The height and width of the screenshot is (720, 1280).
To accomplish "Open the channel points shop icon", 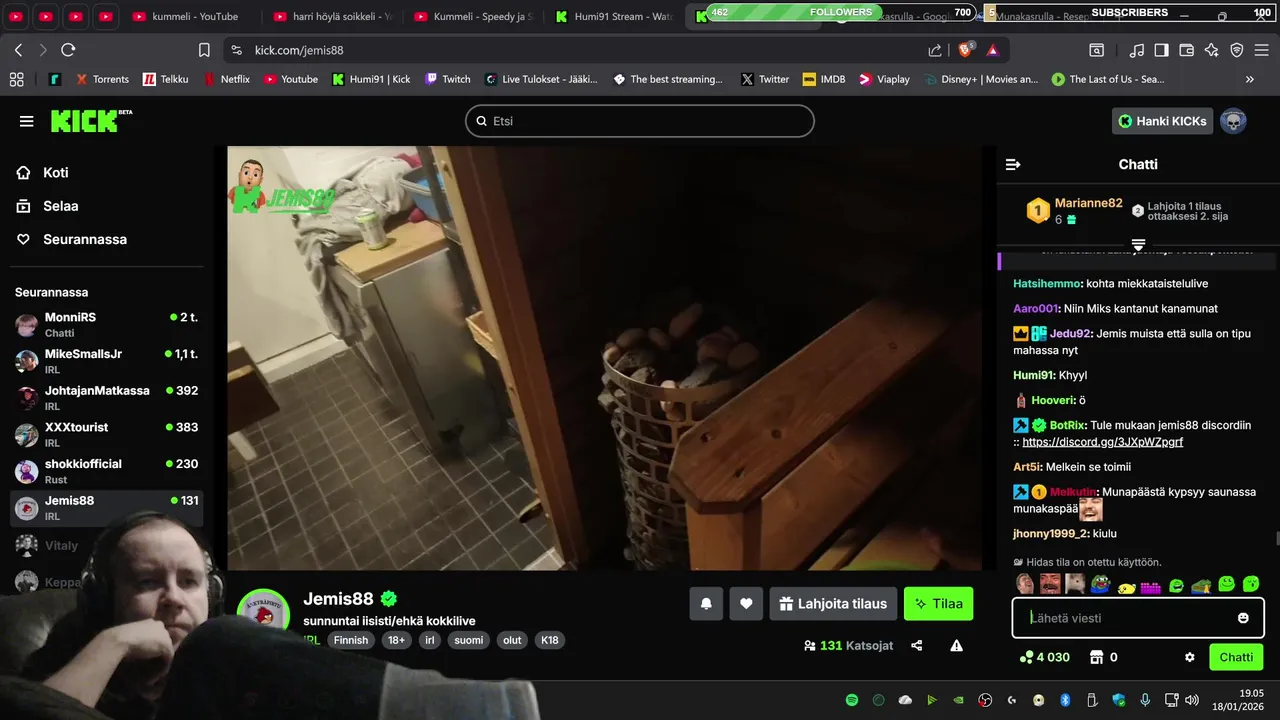I will [x=1095, y=657].
